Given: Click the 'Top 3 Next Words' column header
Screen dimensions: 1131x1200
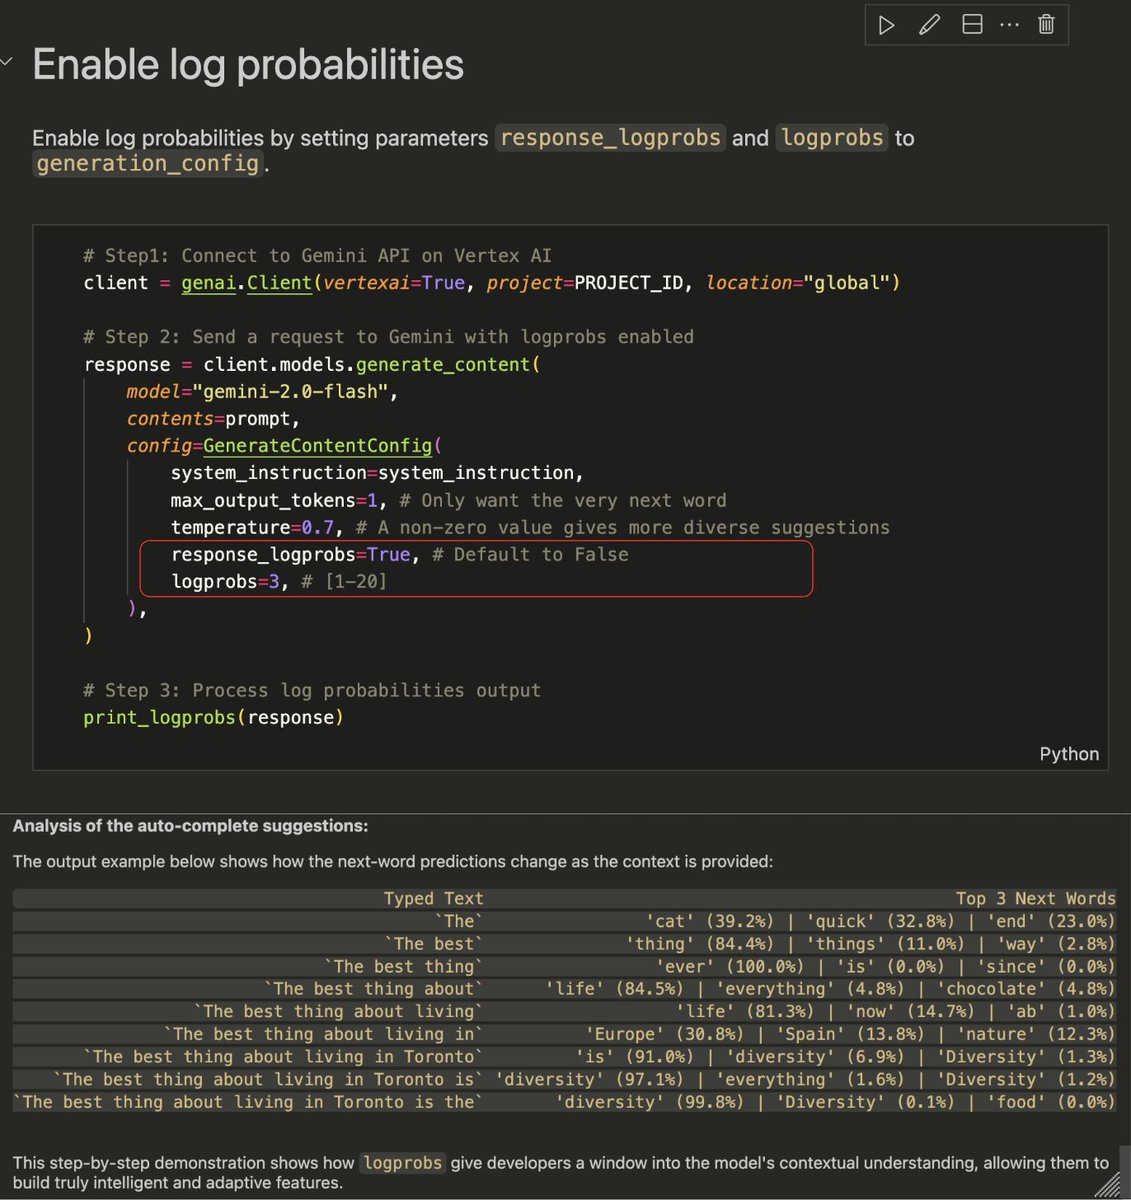Looking at the screenshot, I should [1035, 899].
